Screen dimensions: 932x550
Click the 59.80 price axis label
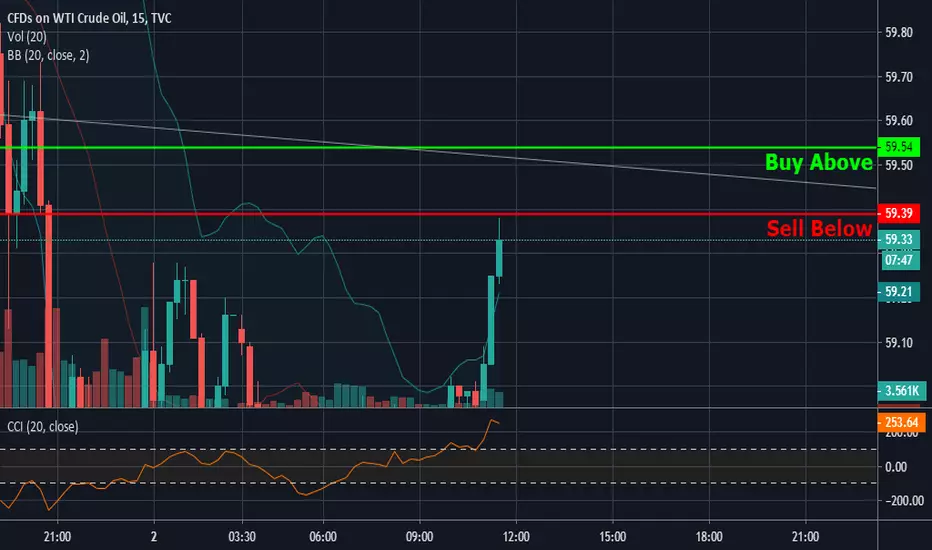pos(899,33)
